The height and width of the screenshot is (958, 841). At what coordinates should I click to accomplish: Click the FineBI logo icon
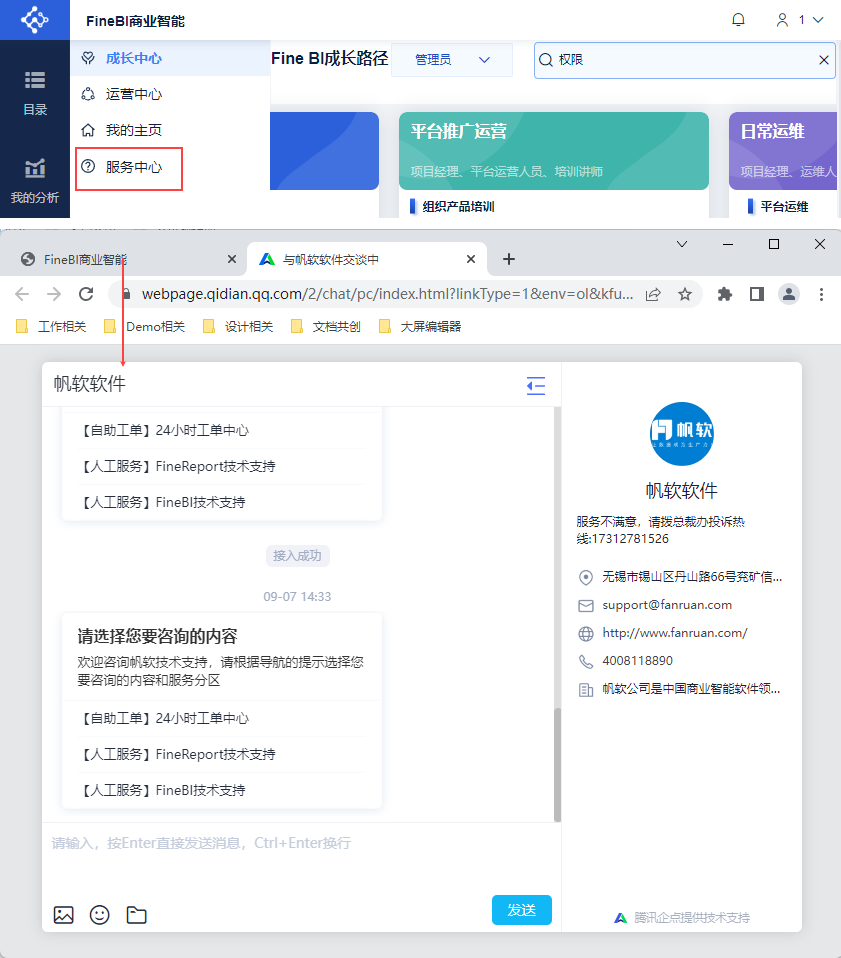pyautogui.click(x=35, y=20)
